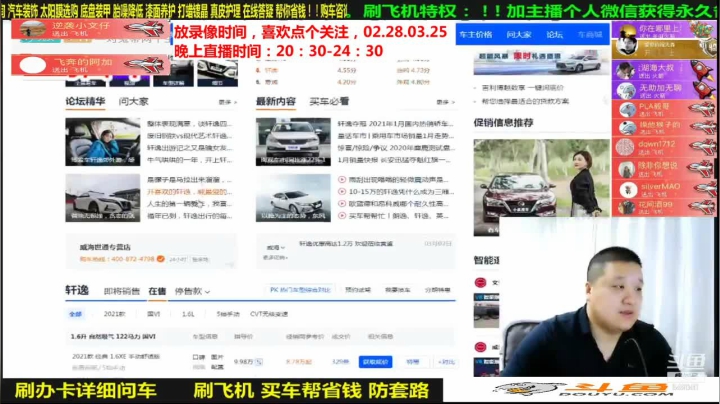Screen dimensions: 720x404
Task: Open the orange highlighted forum article link
Action: [190, 191]
